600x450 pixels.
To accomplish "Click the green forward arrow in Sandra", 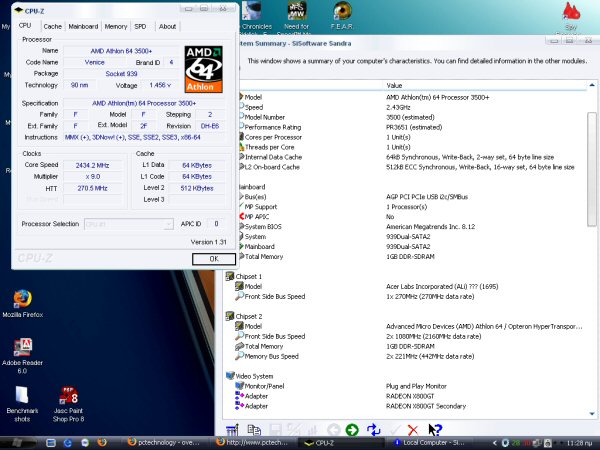I will pos(352,430).
